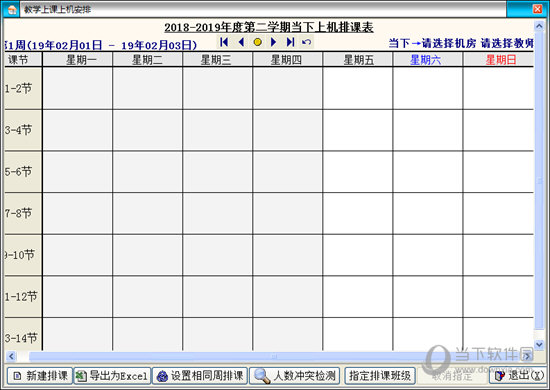This screenshot has height=390, width=550.
Task: Select the 3-4节 row header
Action: [23, 130]
